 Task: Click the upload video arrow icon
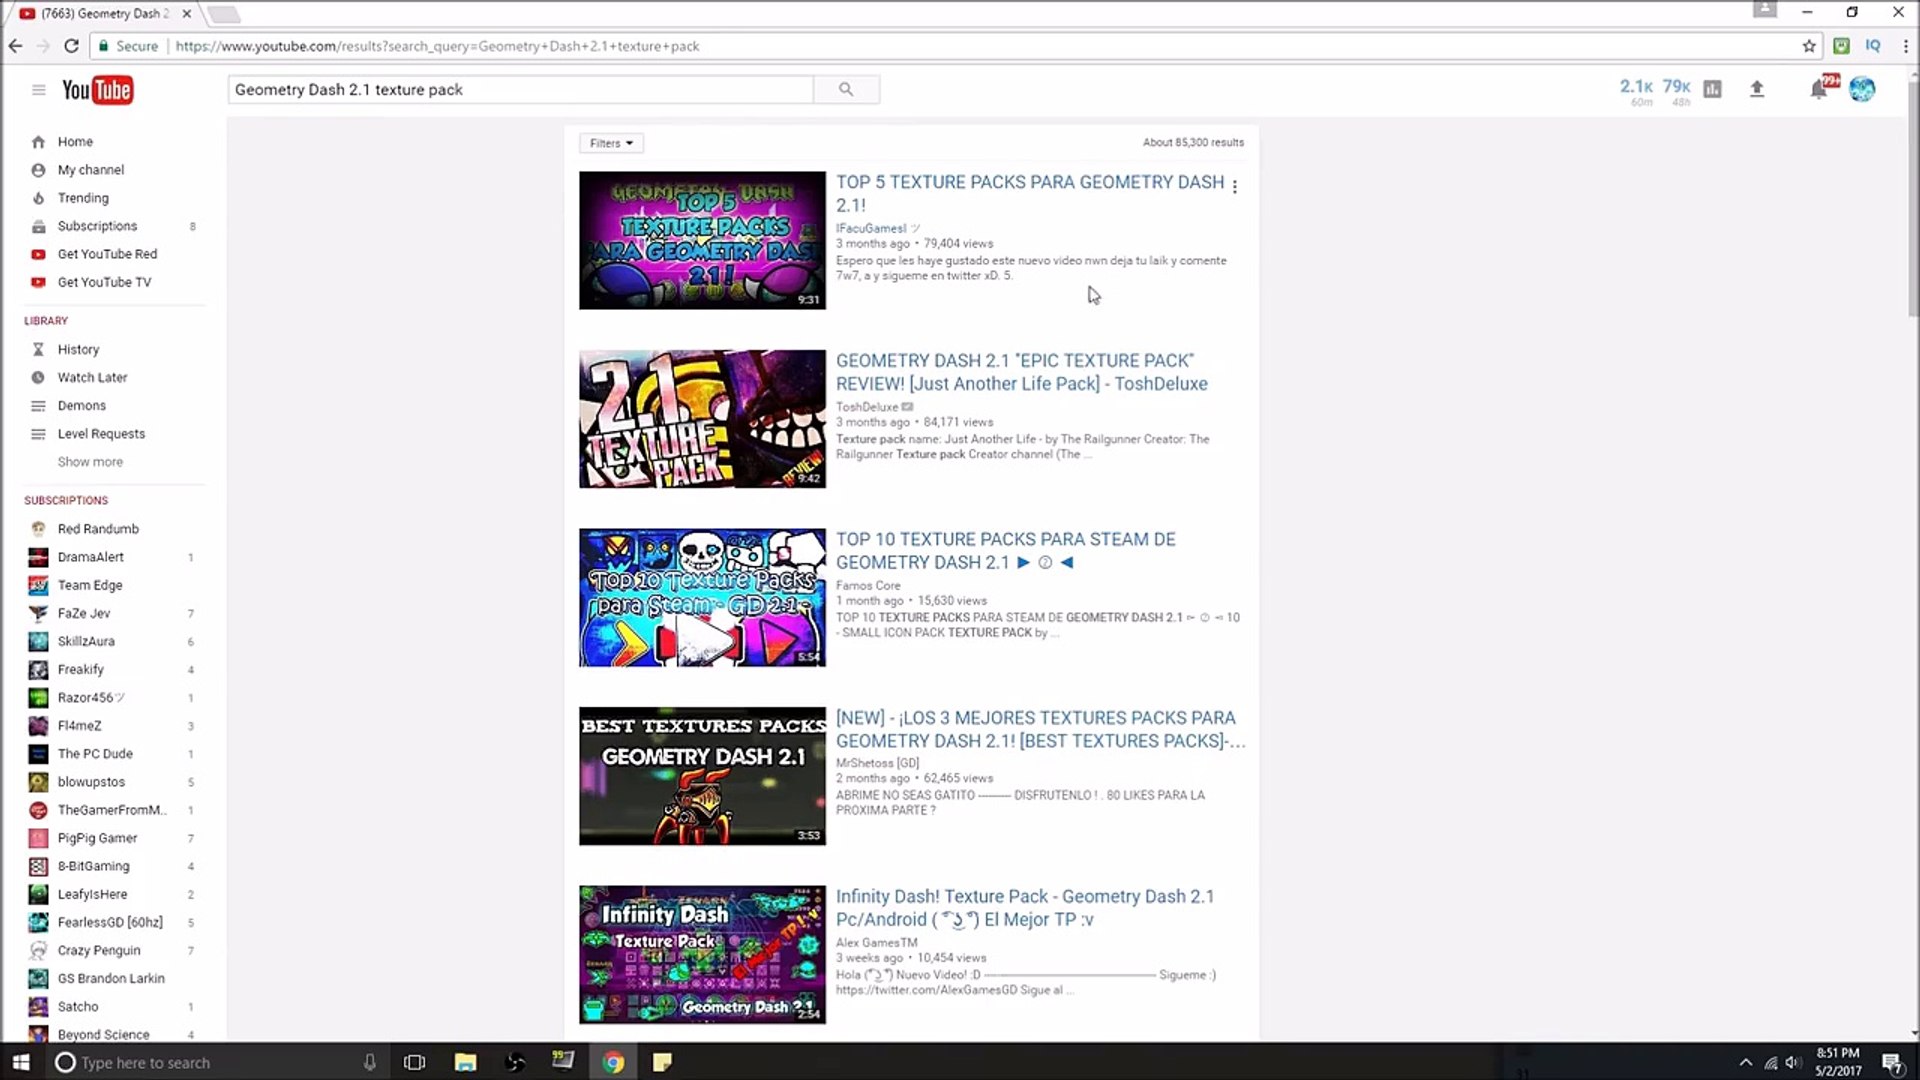[1757, 89]
